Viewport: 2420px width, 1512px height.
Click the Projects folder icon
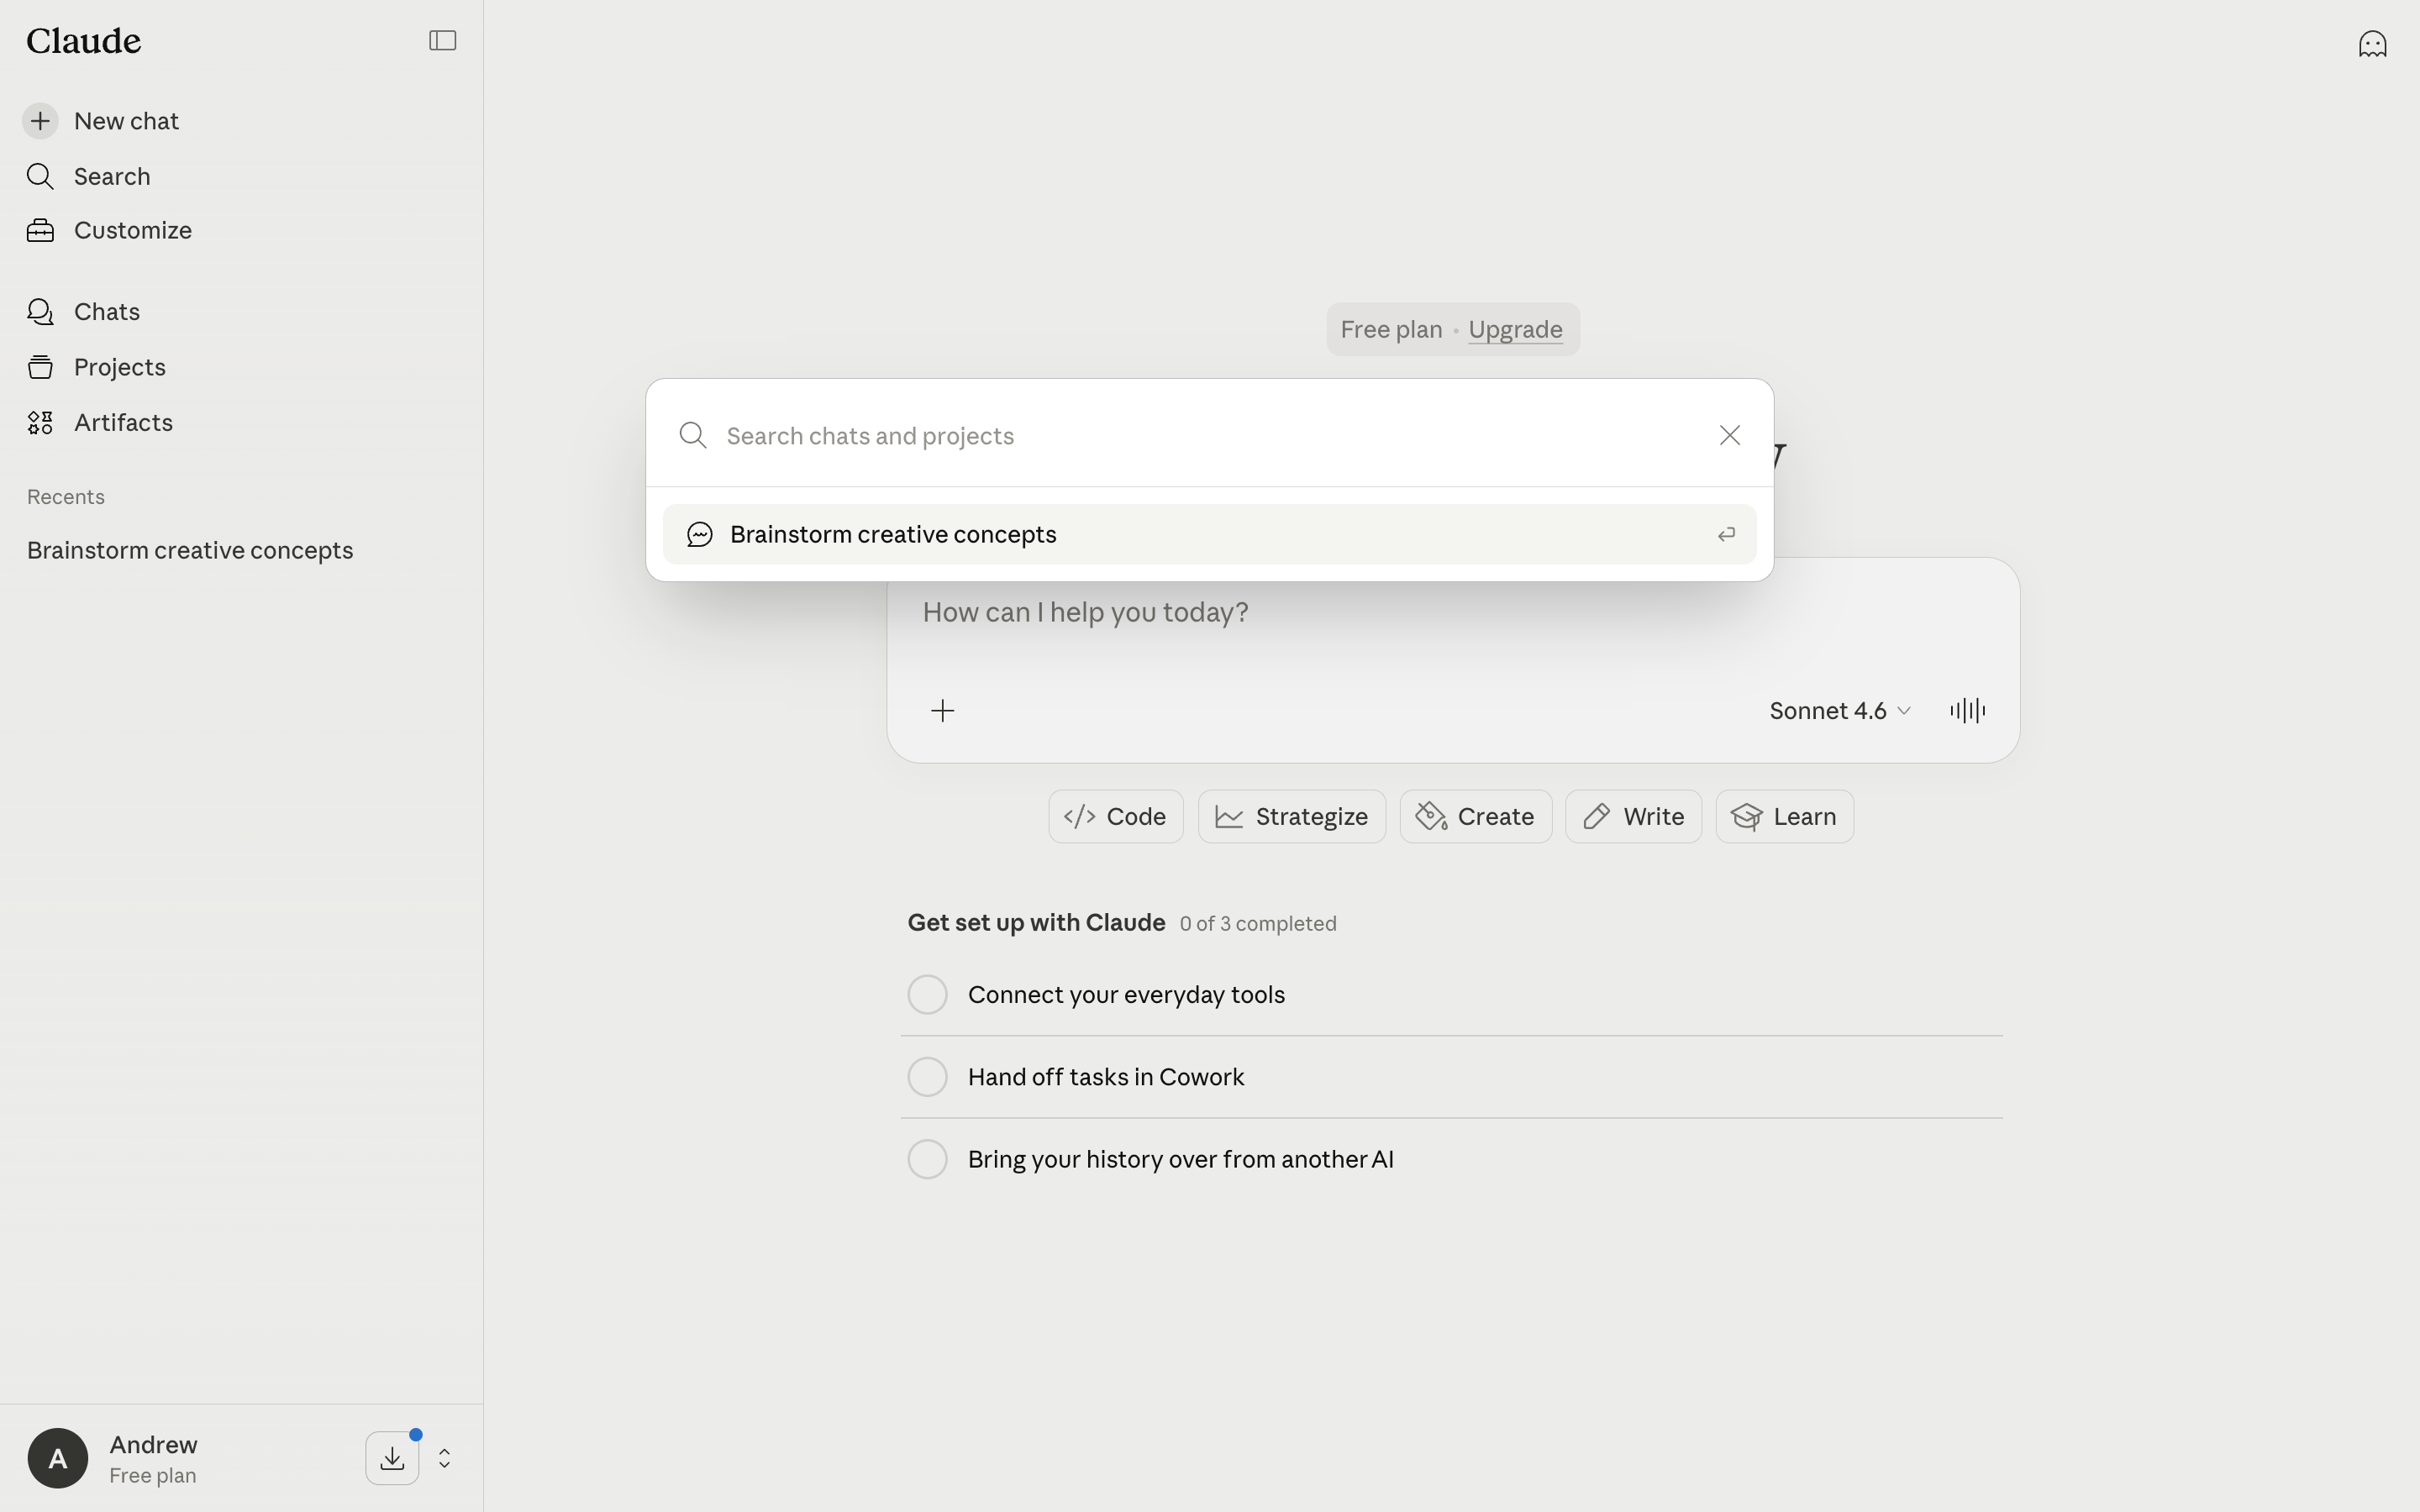click(x=40, y=367)
